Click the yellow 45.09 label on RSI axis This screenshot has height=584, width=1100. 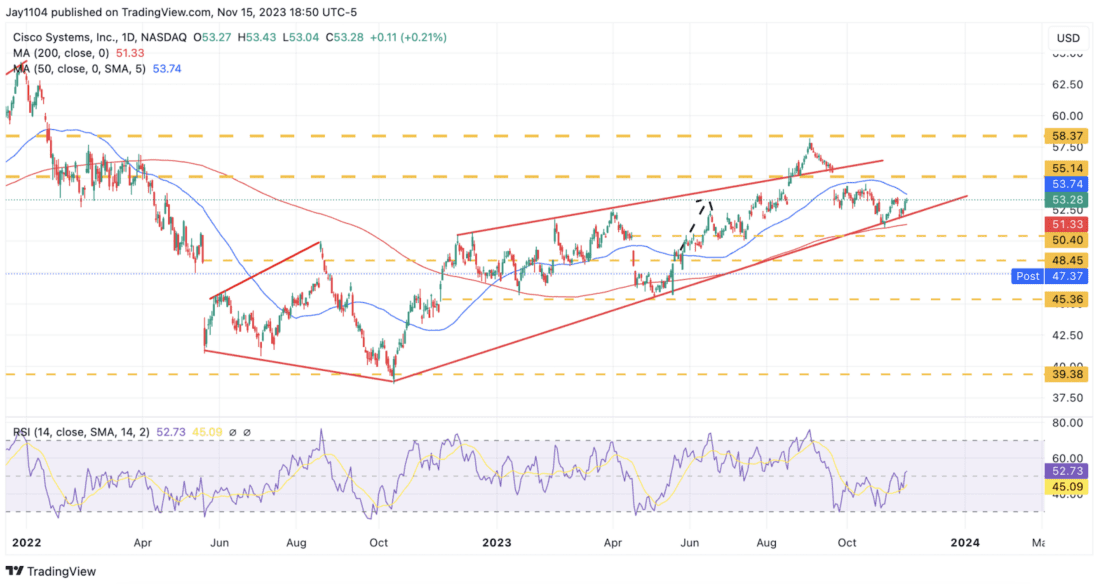pyautogui.click(x=1067, y=487)
